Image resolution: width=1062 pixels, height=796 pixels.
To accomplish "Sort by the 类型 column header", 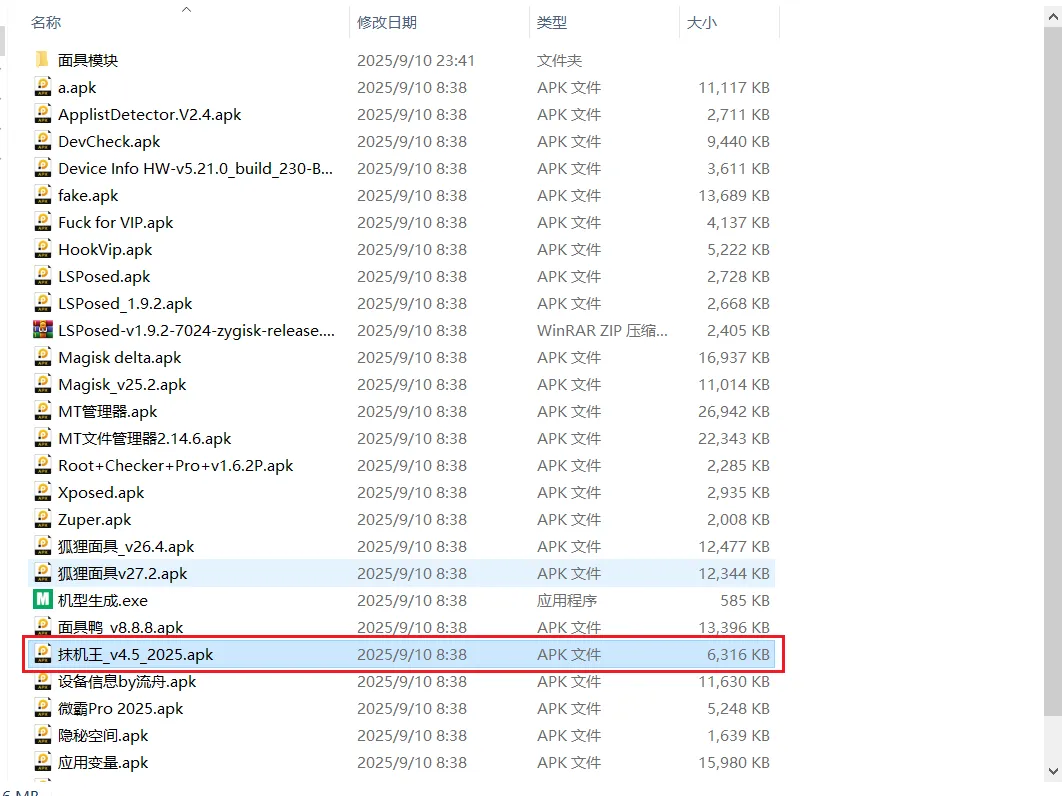I will click(551, 22).
